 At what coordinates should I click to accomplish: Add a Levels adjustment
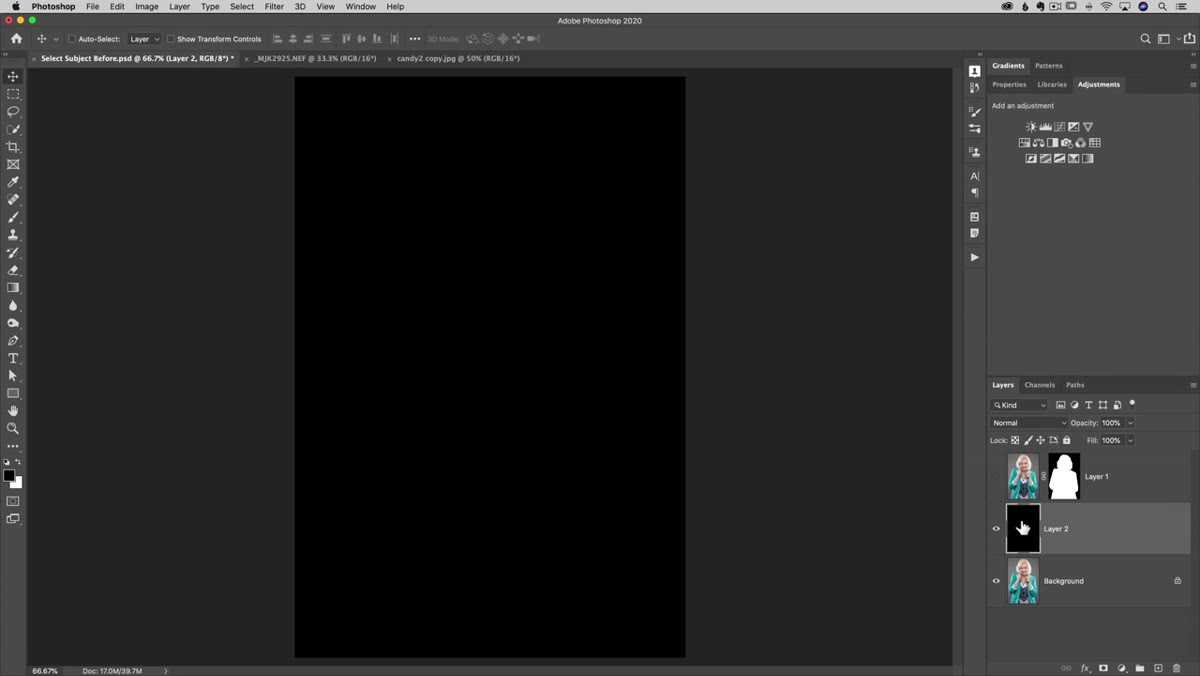(x=1045, y=127)
